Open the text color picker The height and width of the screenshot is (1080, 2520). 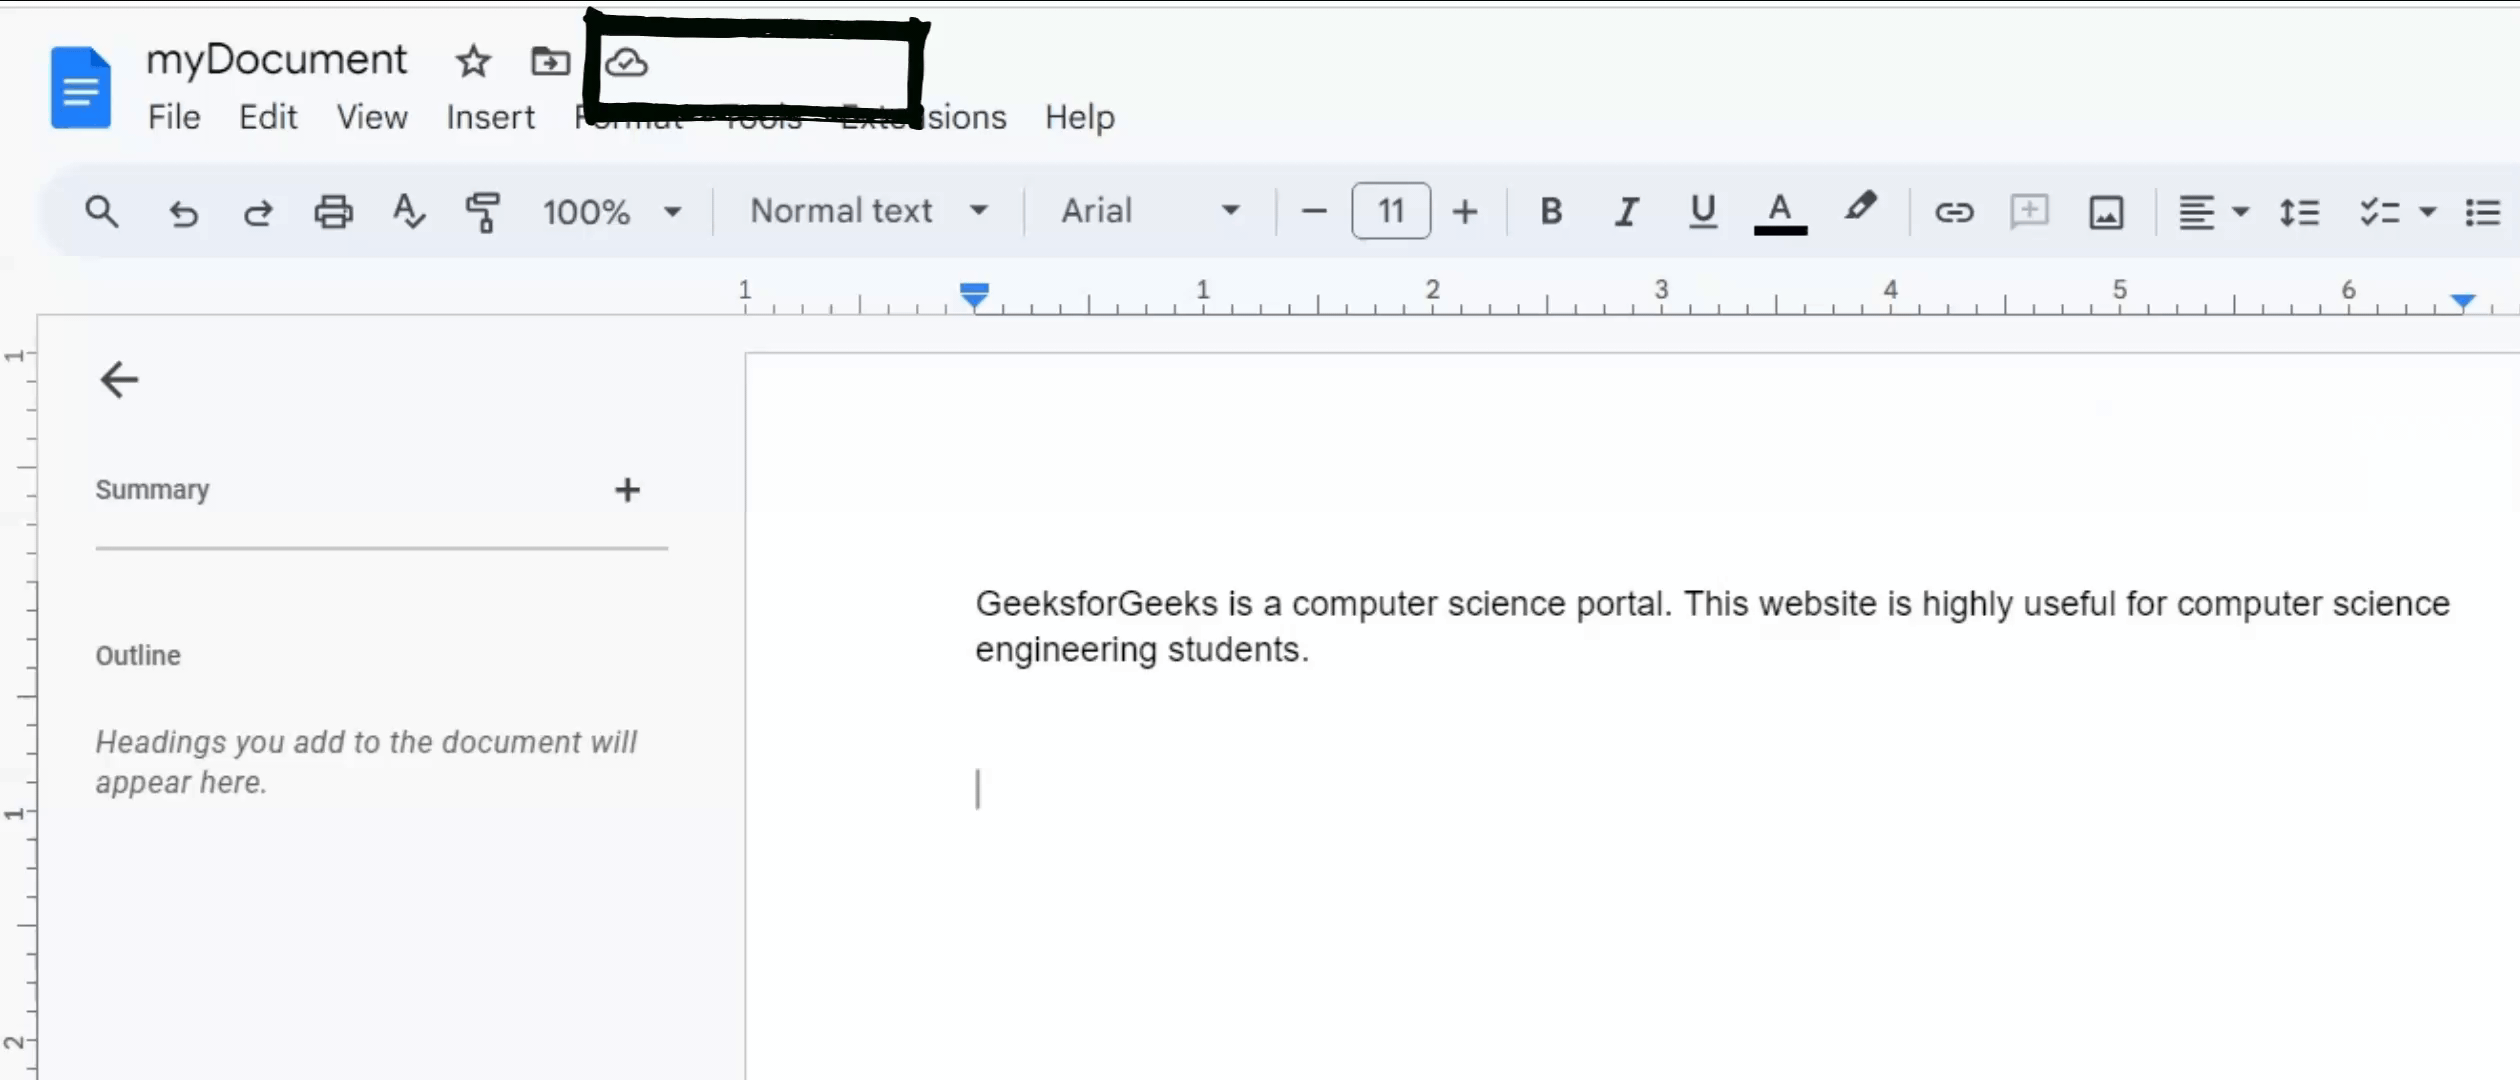click(1780, 212)
